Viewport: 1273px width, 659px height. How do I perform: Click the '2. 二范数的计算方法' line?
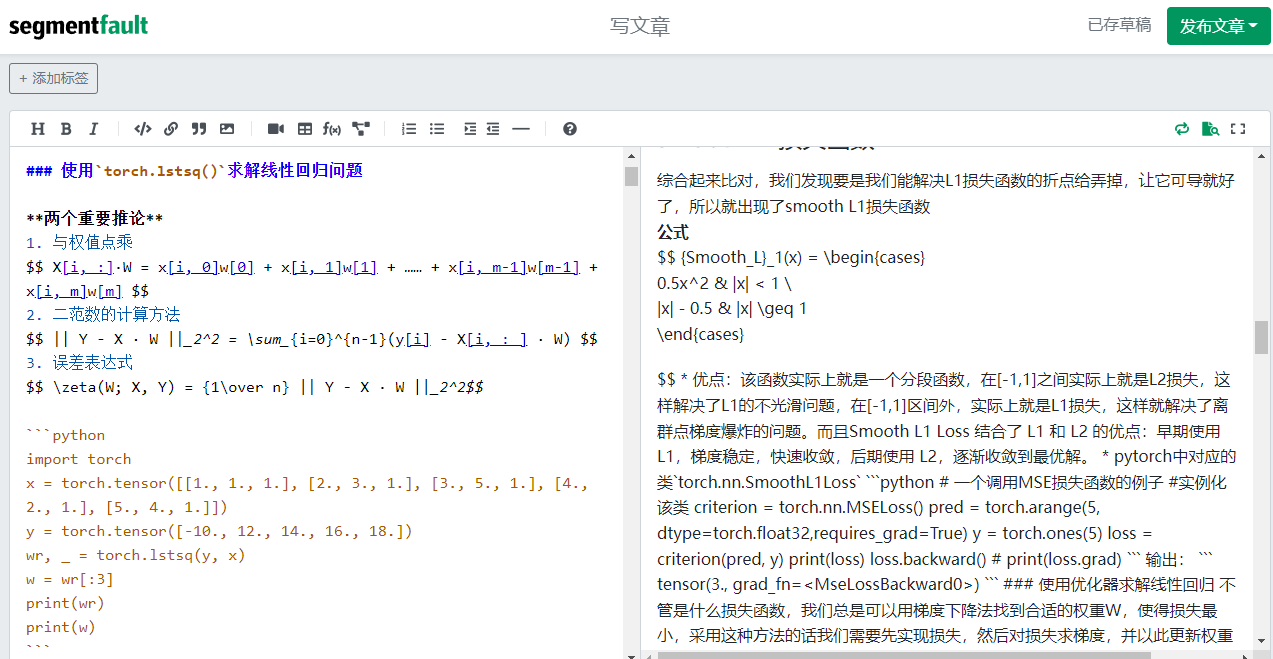(x=103, y=315)
